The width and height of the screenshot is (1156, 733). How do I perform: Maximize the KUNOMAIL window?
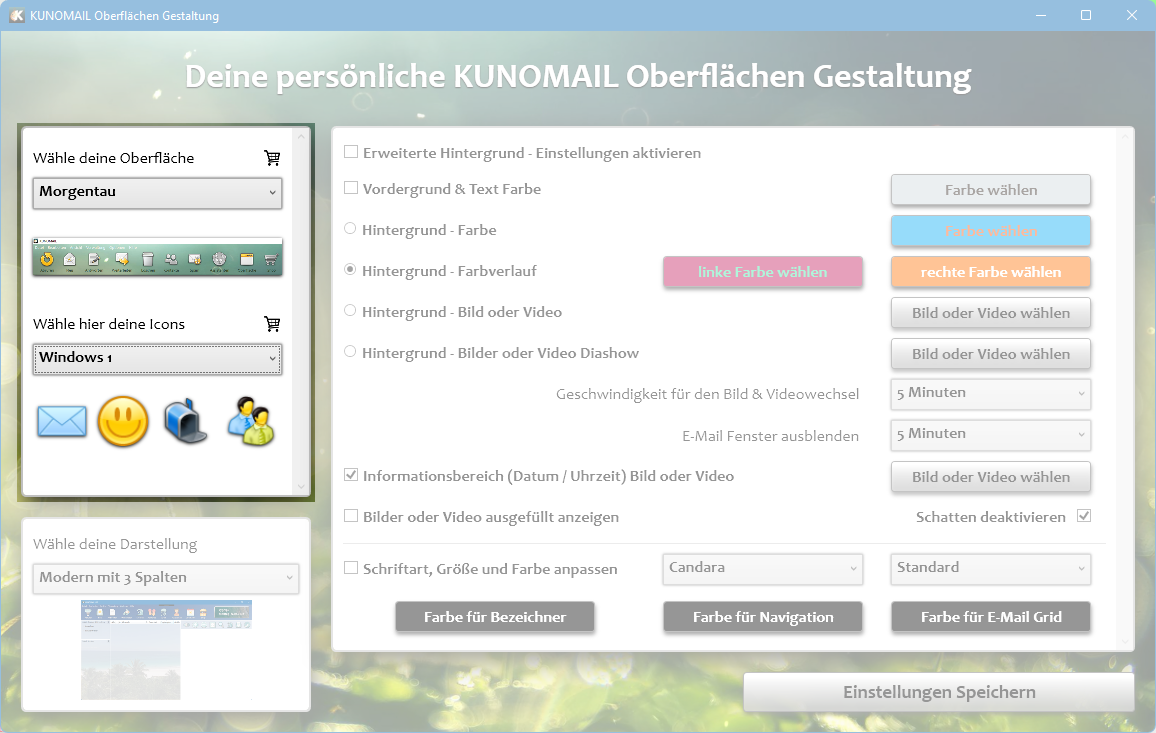(1086, 15)
